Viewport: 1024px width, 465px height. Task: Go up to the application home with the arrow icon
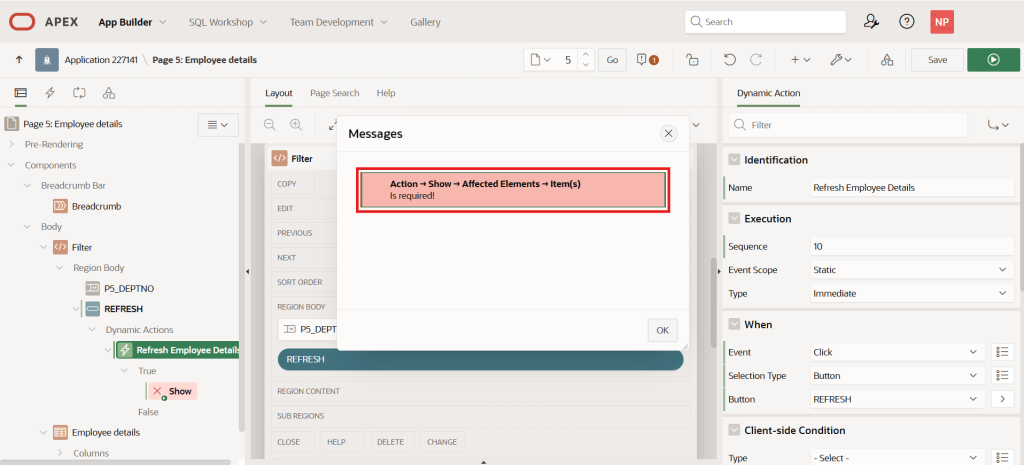(19, 59)
